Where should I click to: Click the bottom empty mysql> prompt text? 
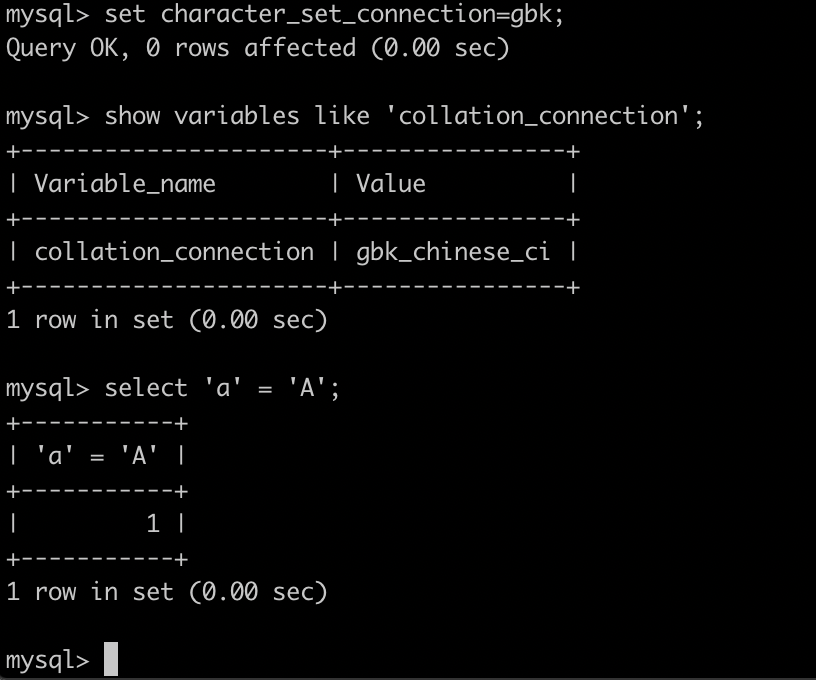(x=47, y=660)
